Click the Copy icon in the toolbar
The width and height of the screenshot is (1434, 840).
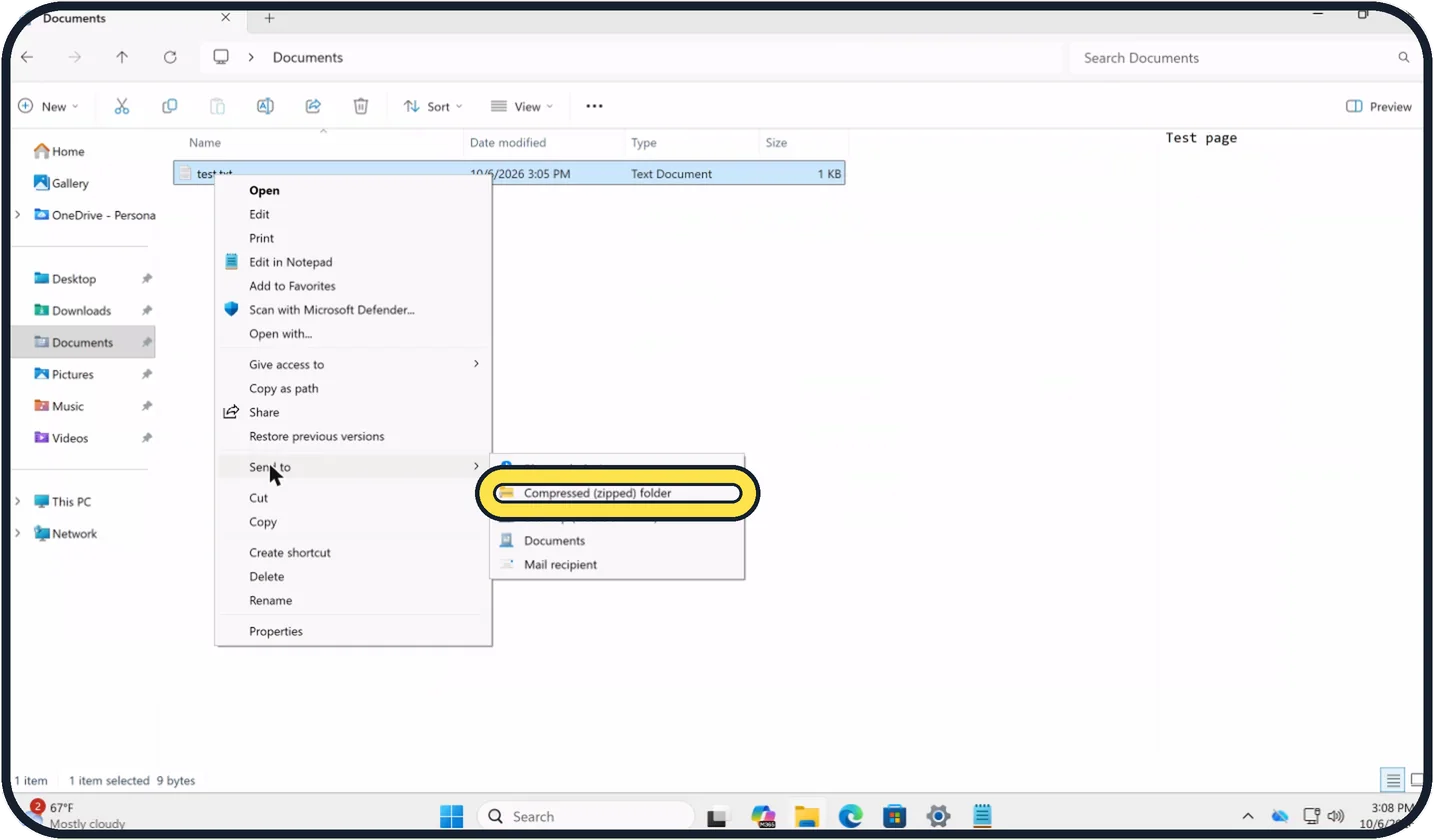coord(170,106)
